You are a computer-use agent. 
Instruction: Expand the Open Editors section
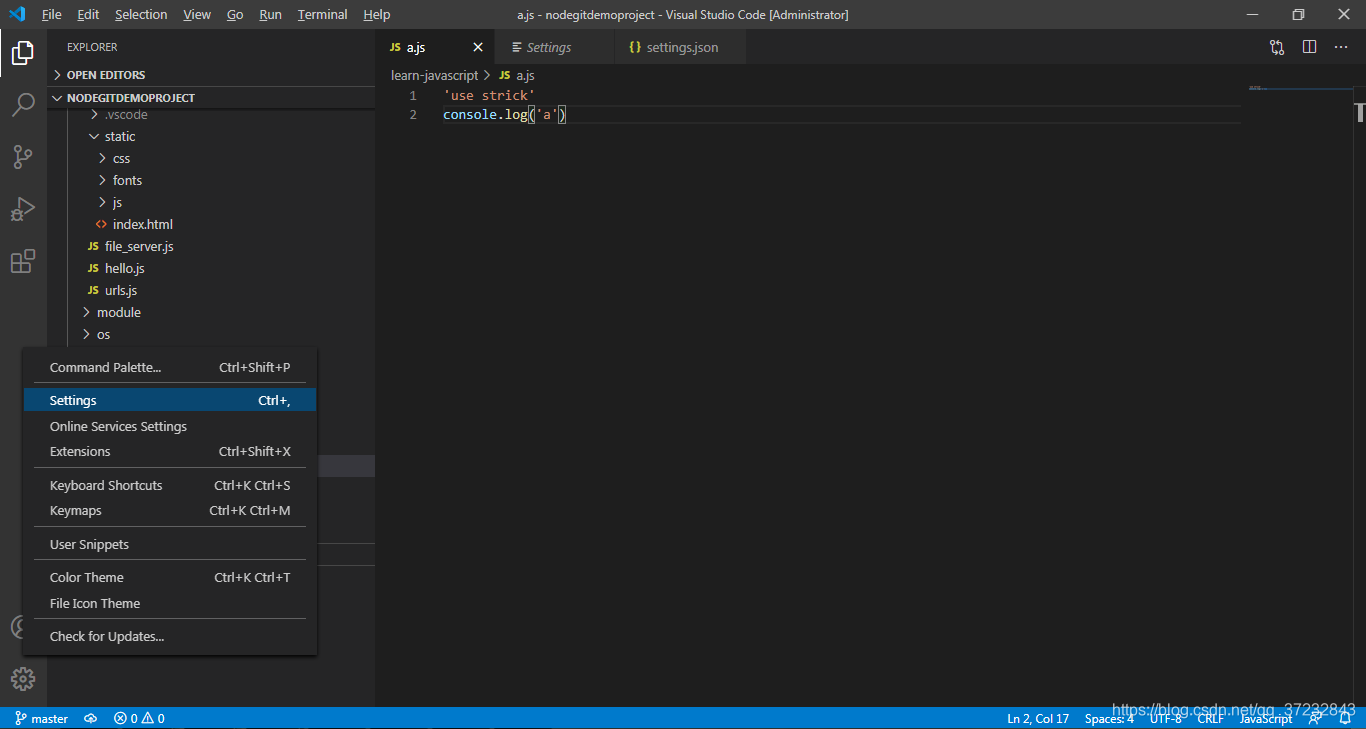(211, 75)
